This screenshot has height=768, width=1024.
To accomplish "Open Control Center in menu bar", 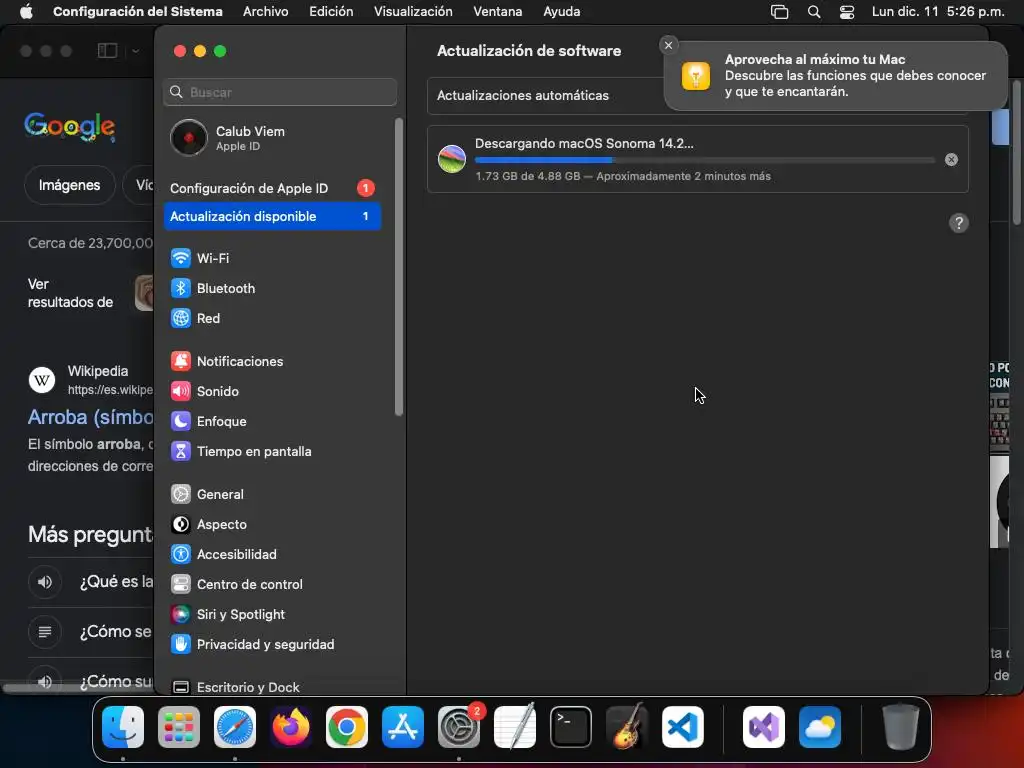I will [x=847, y=12].
